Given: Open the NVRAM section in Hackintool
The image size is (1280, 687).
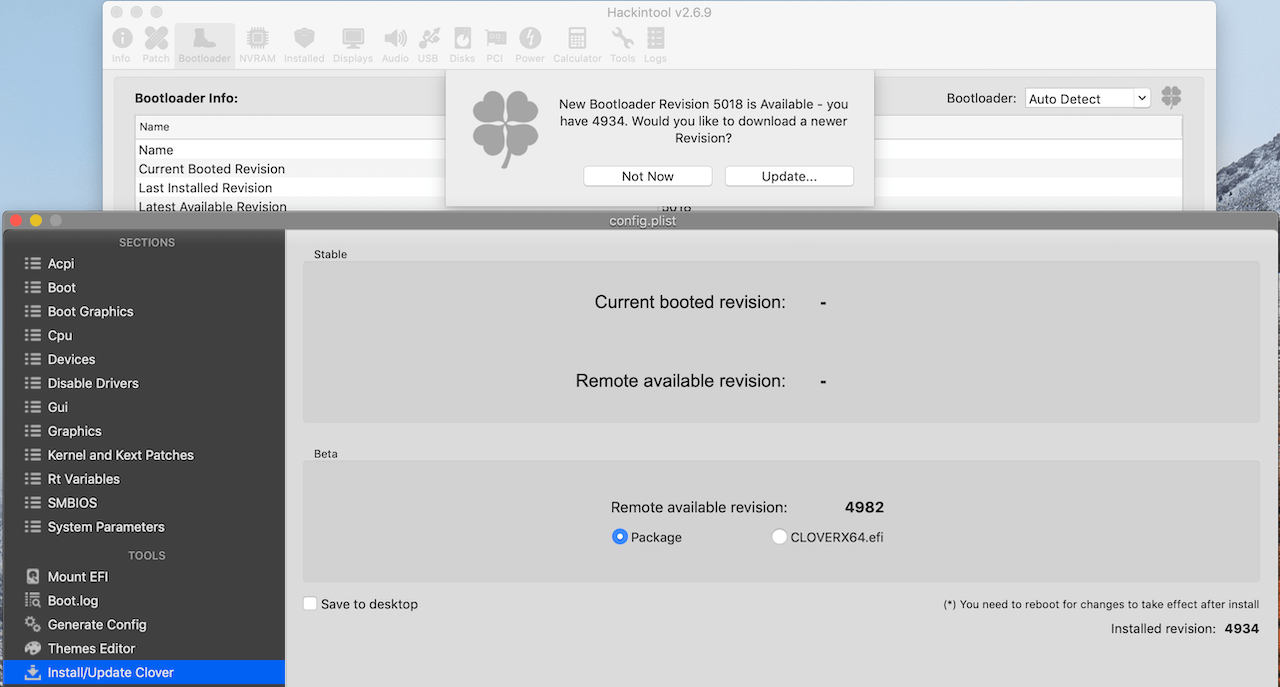Looking at the screenshot, I should click(x=257, y=45).
